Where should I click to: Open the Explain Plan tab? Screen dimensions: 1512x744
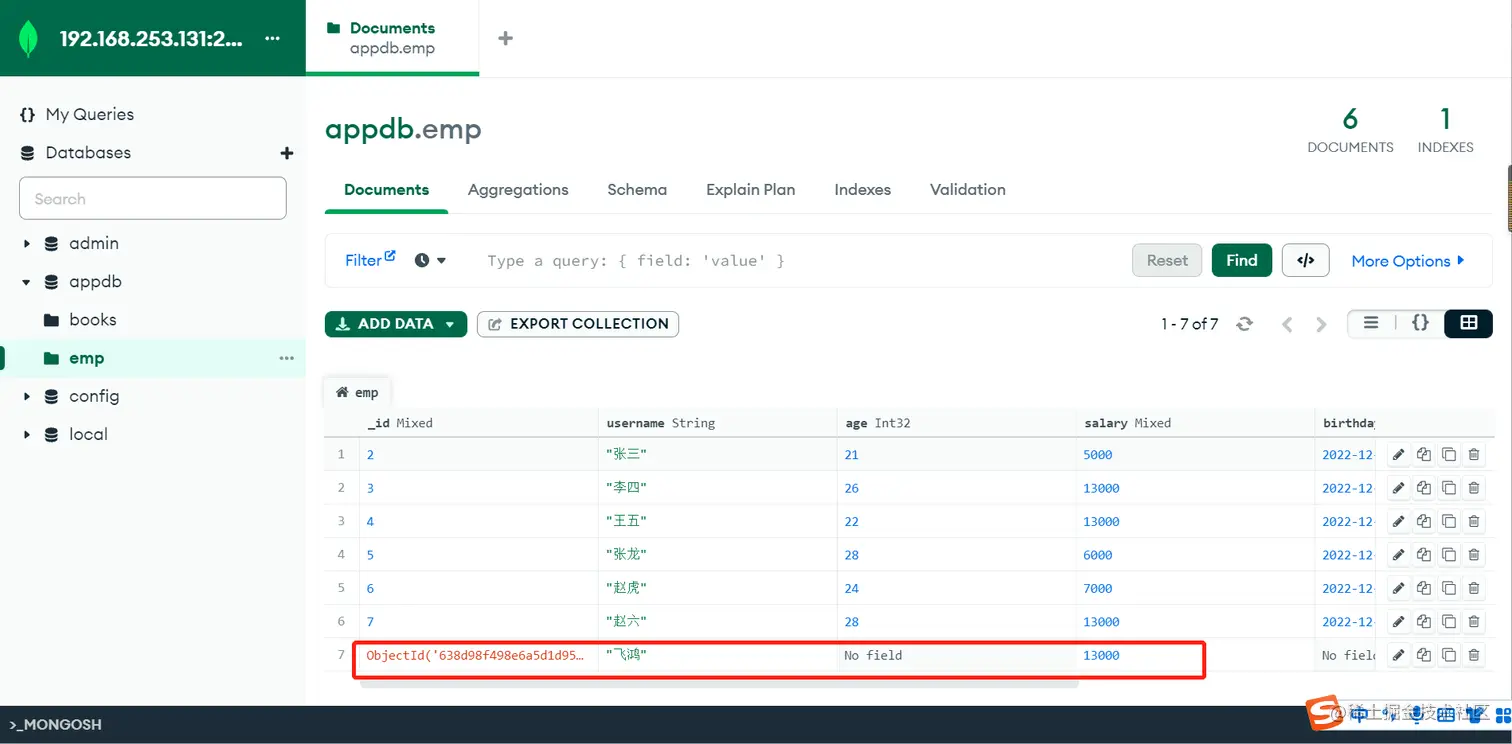751,190
